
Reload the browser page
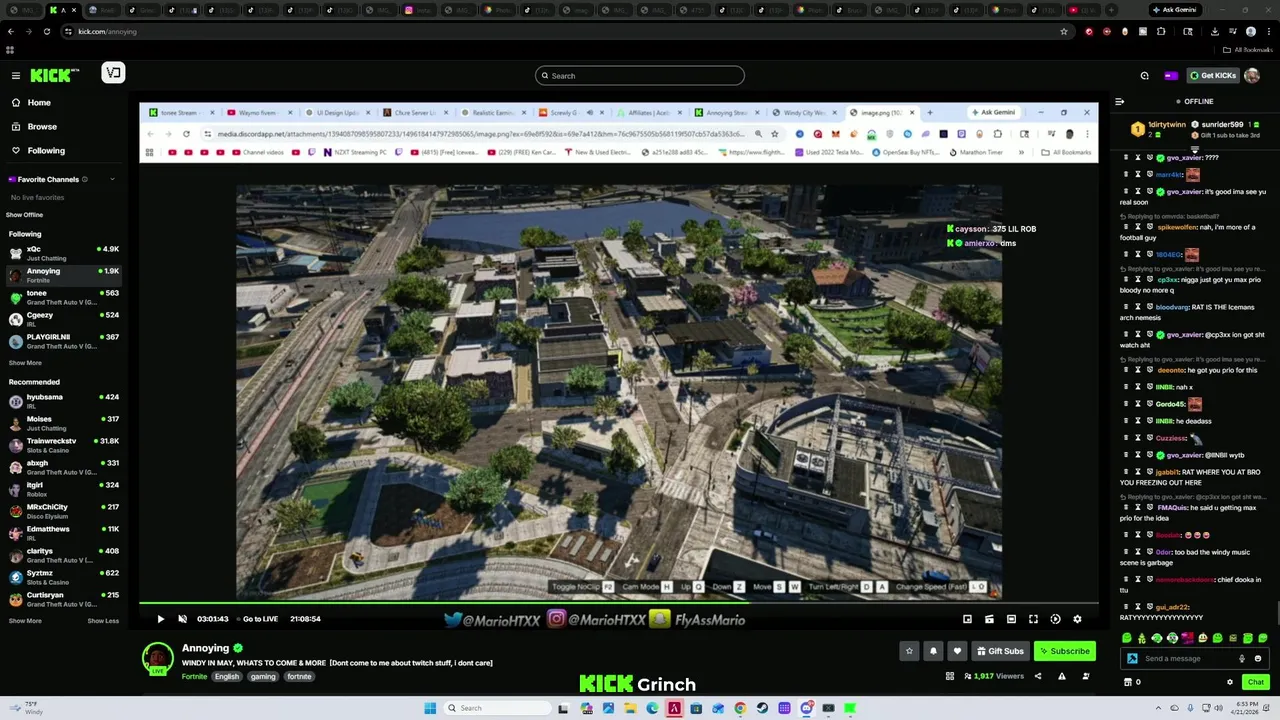click(46, 32)
